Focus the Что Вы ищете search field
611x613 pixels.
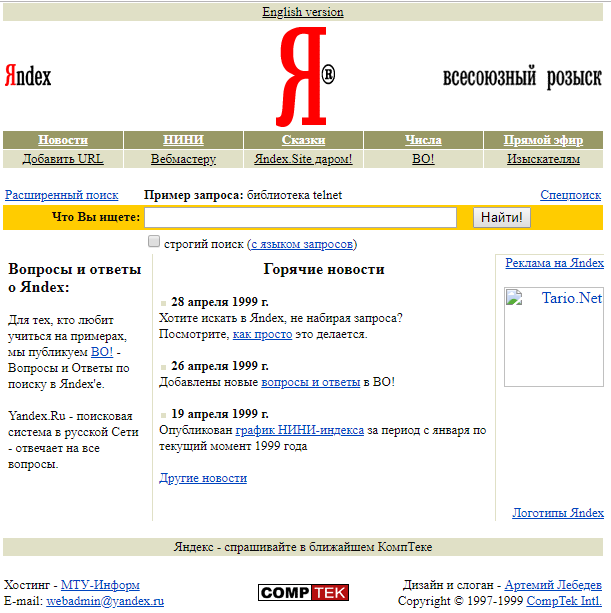300,217
